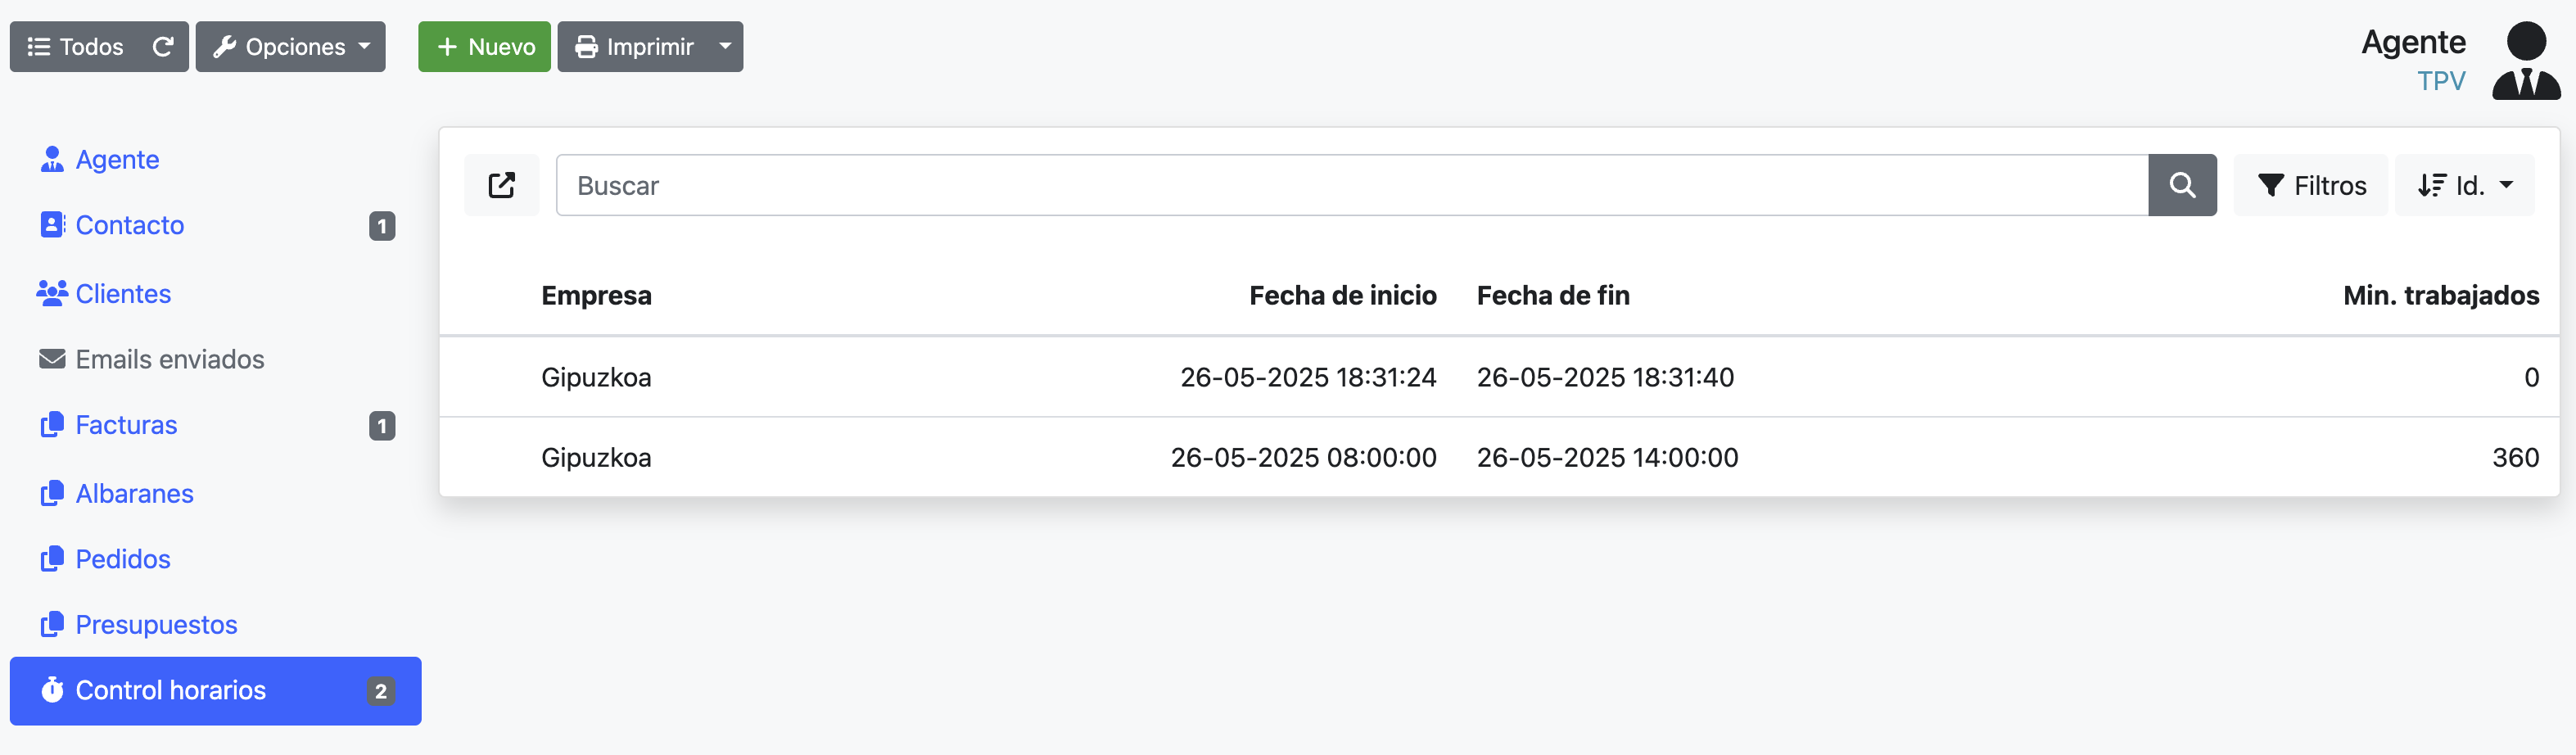Viewport: 2576px width, 755px height.
Task: Focus the Buscar search field
Action: click(x=1352, y=185)
